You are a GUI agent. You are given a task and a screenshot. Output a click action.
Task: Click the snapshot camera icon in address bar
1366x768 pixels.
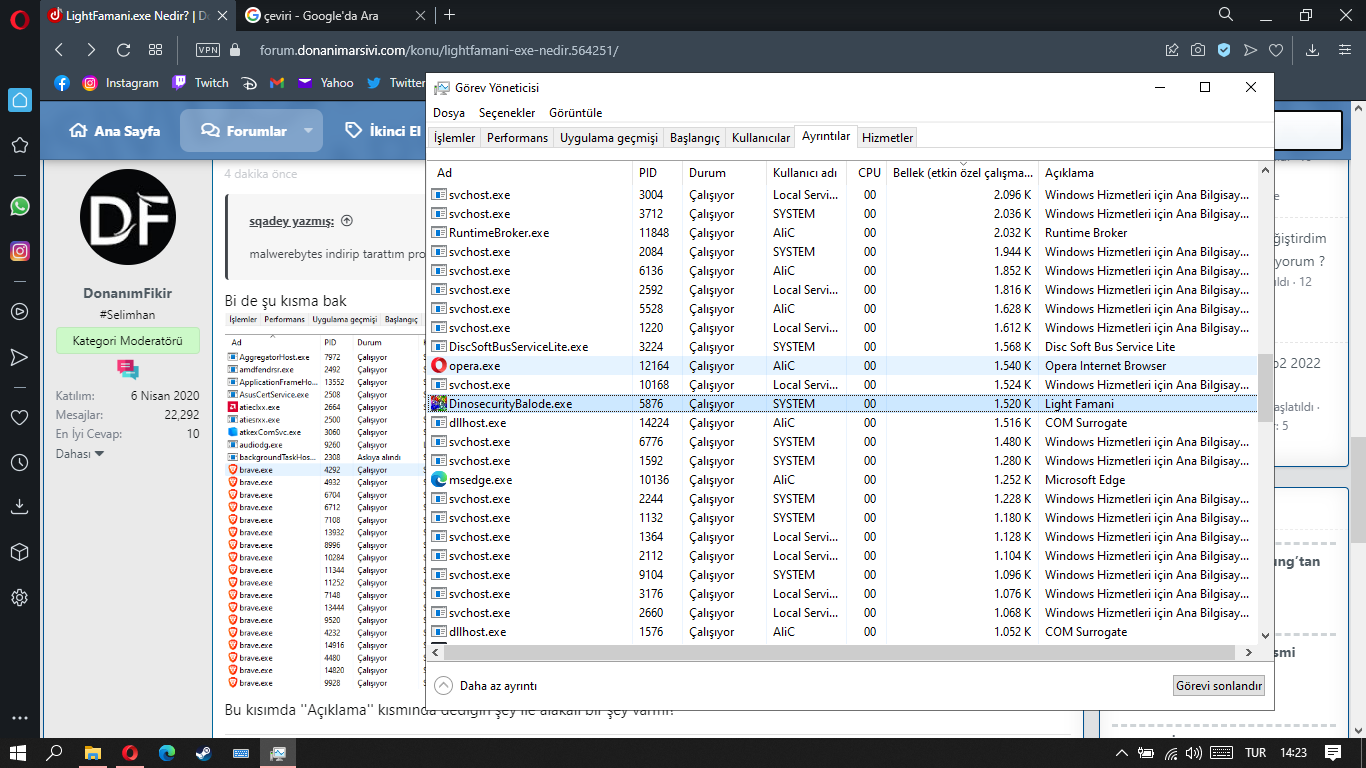[1198, 50]
